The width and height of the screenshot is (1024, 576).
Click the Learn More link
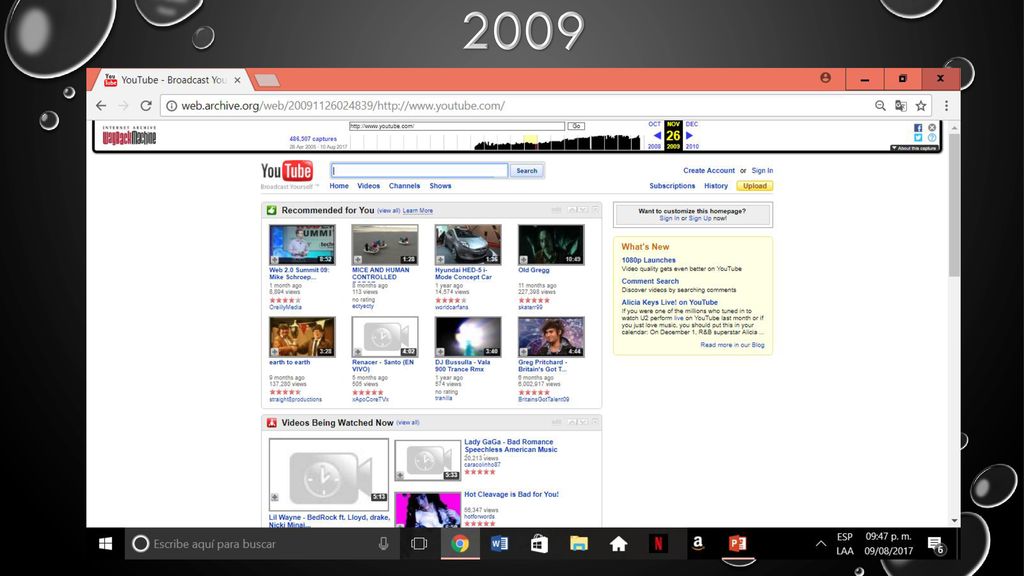[417, 211]
